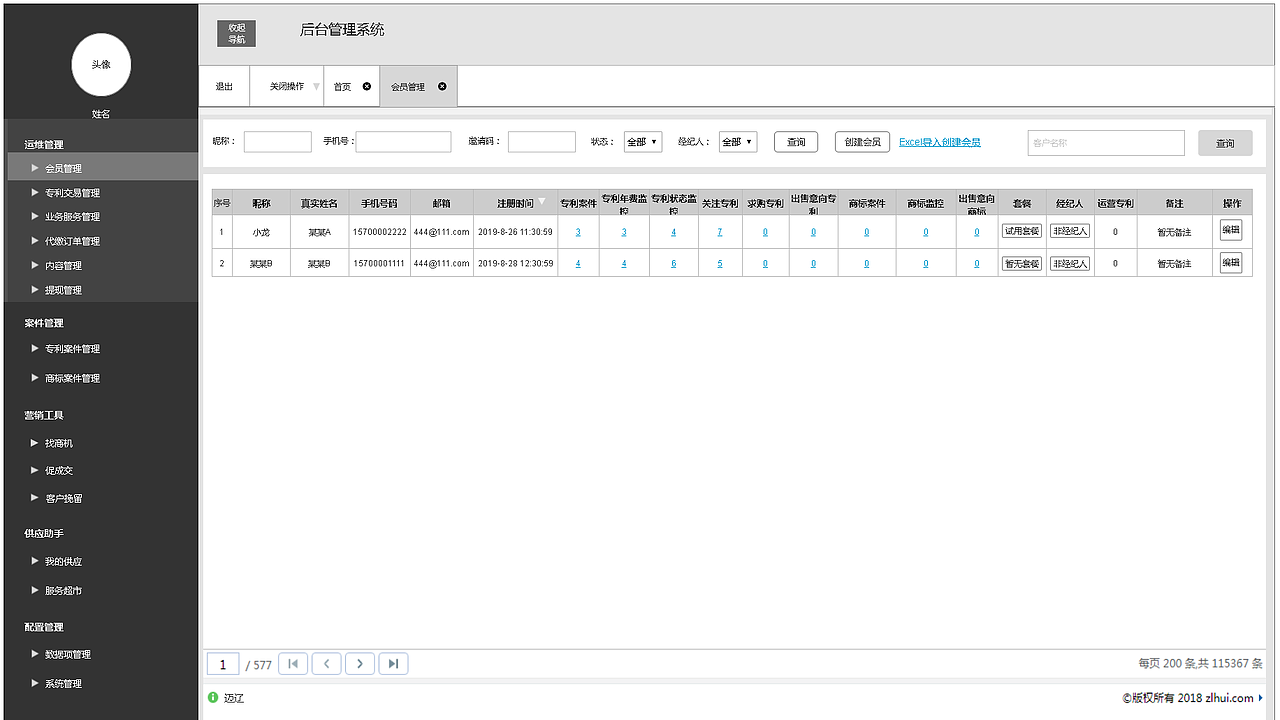The width and height of the screenshot is (1280, 720).
Task: Open 专利案件 link 3 in 小龙's row
Action: click(578, 232)
